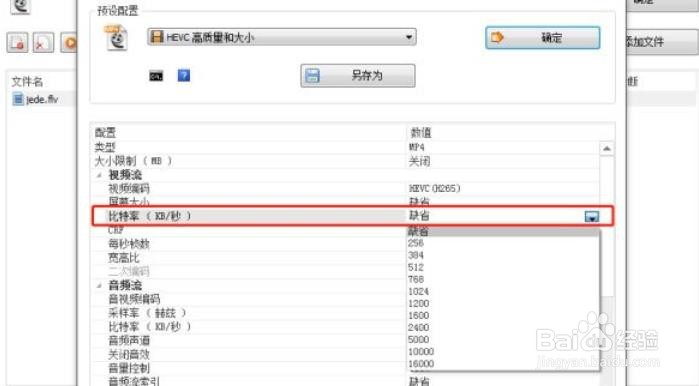
Task: Select the 采样率 (赫兹) row
Action: point(147,313)
